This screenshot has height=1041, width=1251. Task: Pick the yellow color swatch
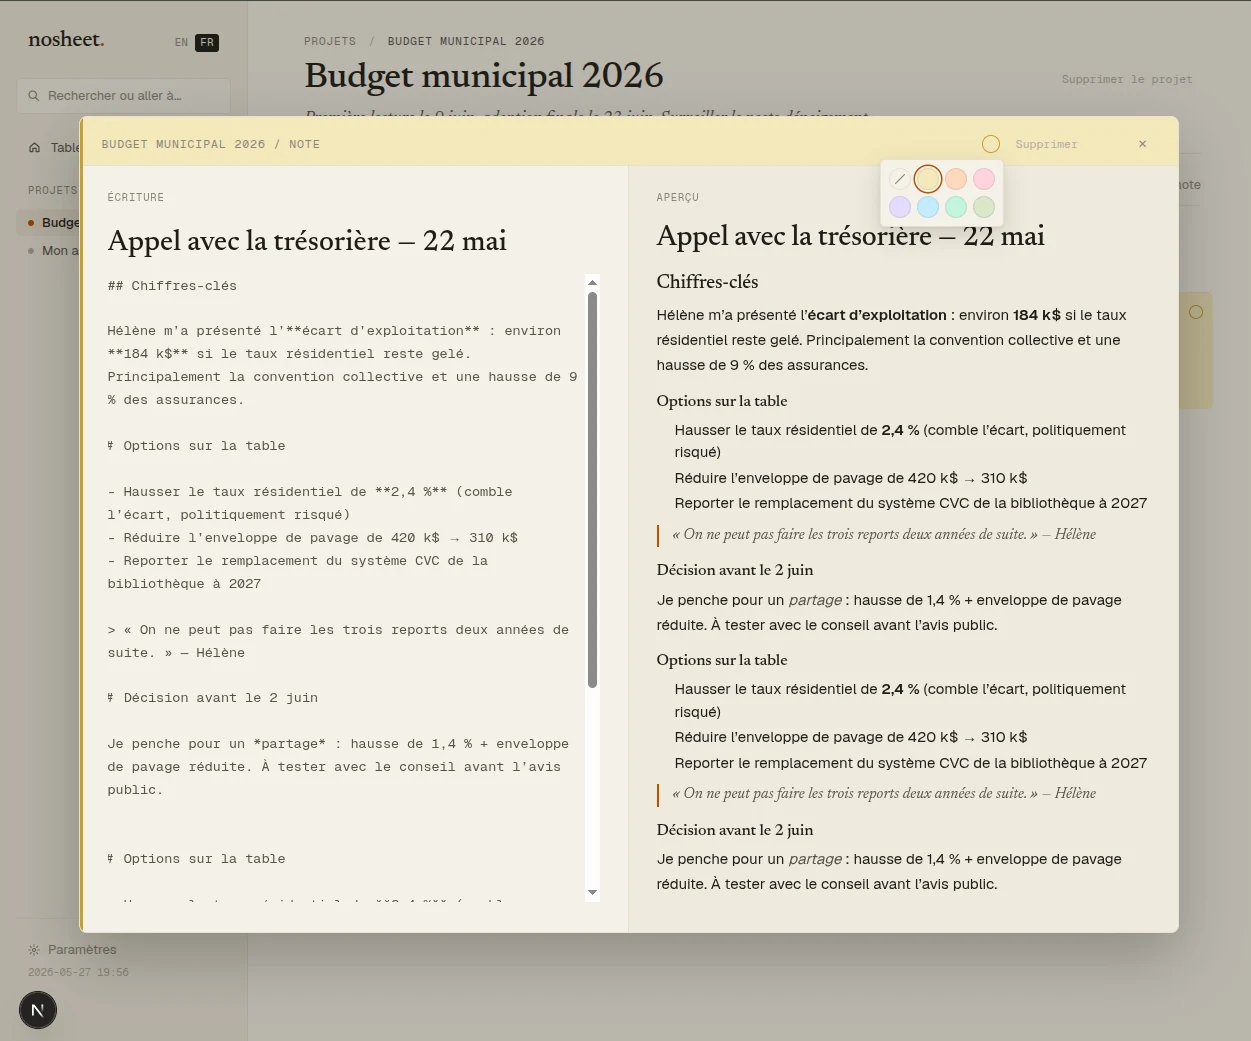(928, 179)
